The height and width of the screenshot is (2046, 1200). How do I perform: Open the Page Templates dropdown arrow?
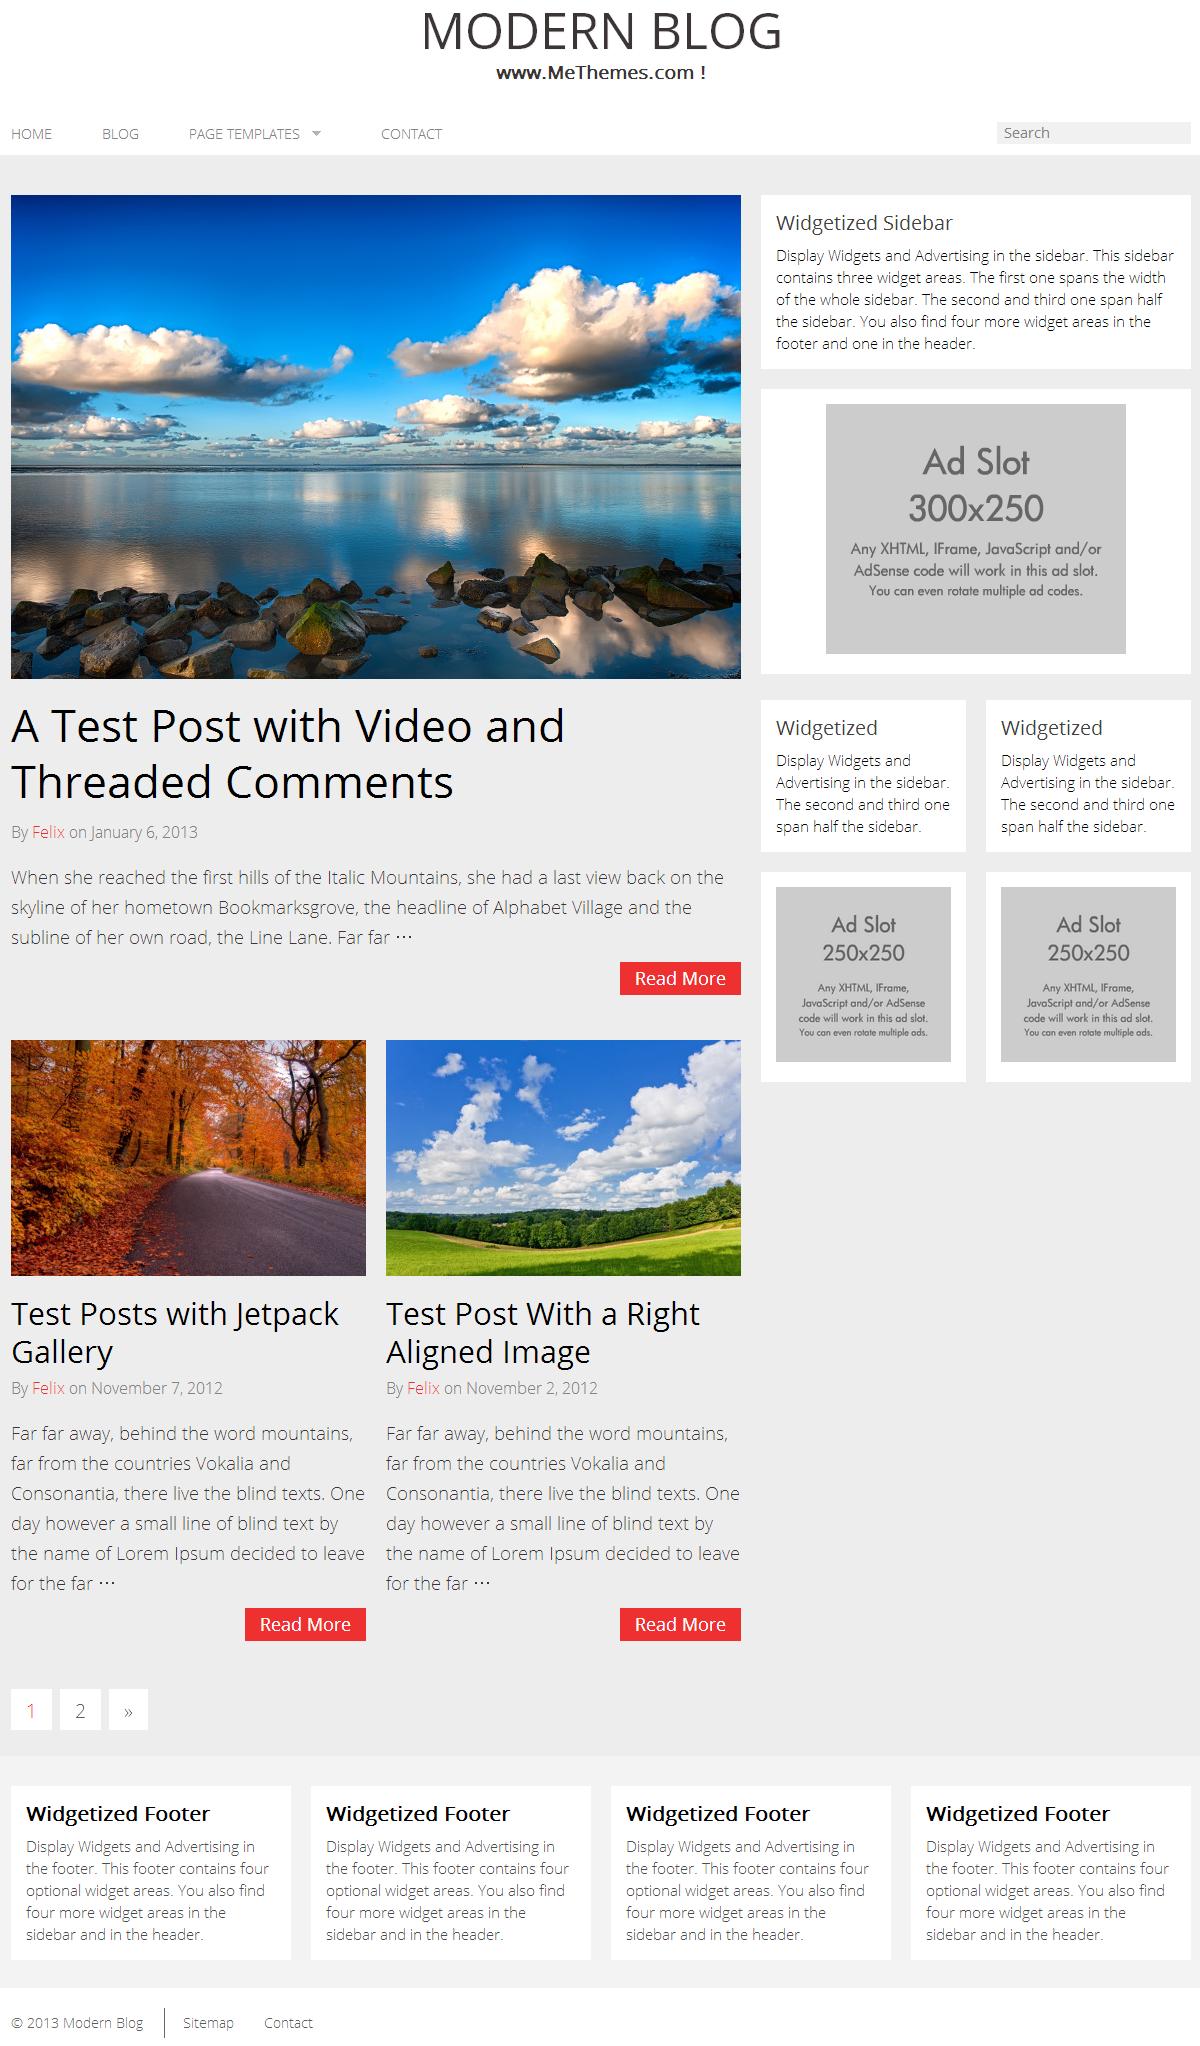(316, 133)
